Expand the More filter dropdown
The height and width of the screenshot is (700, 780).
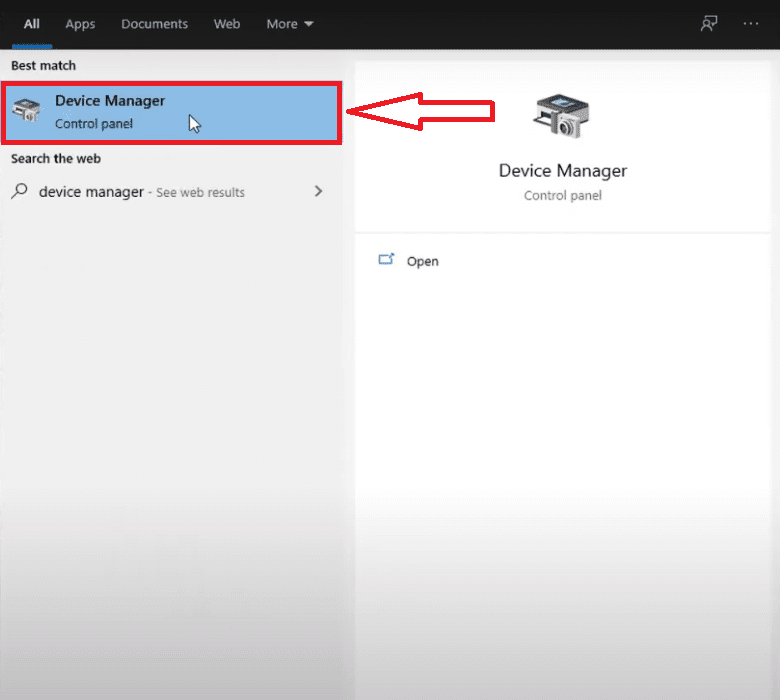coord(290,24)
